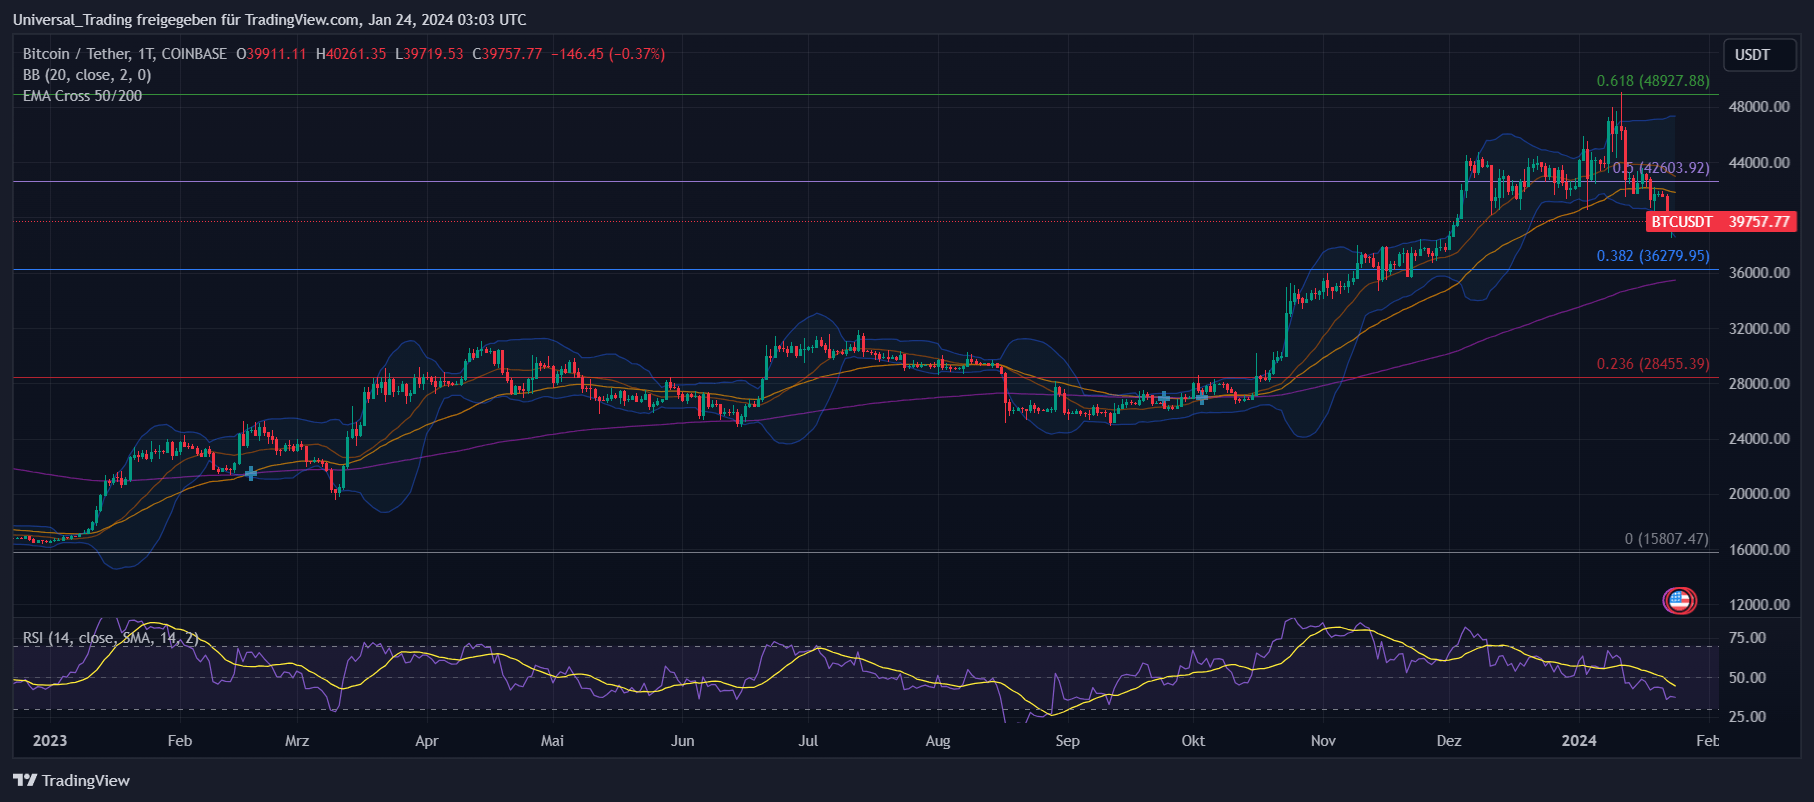The width and height of the screenshot is (1814, 802).
Task: Open the USDT currency selector
Action: pos(1752,55)
